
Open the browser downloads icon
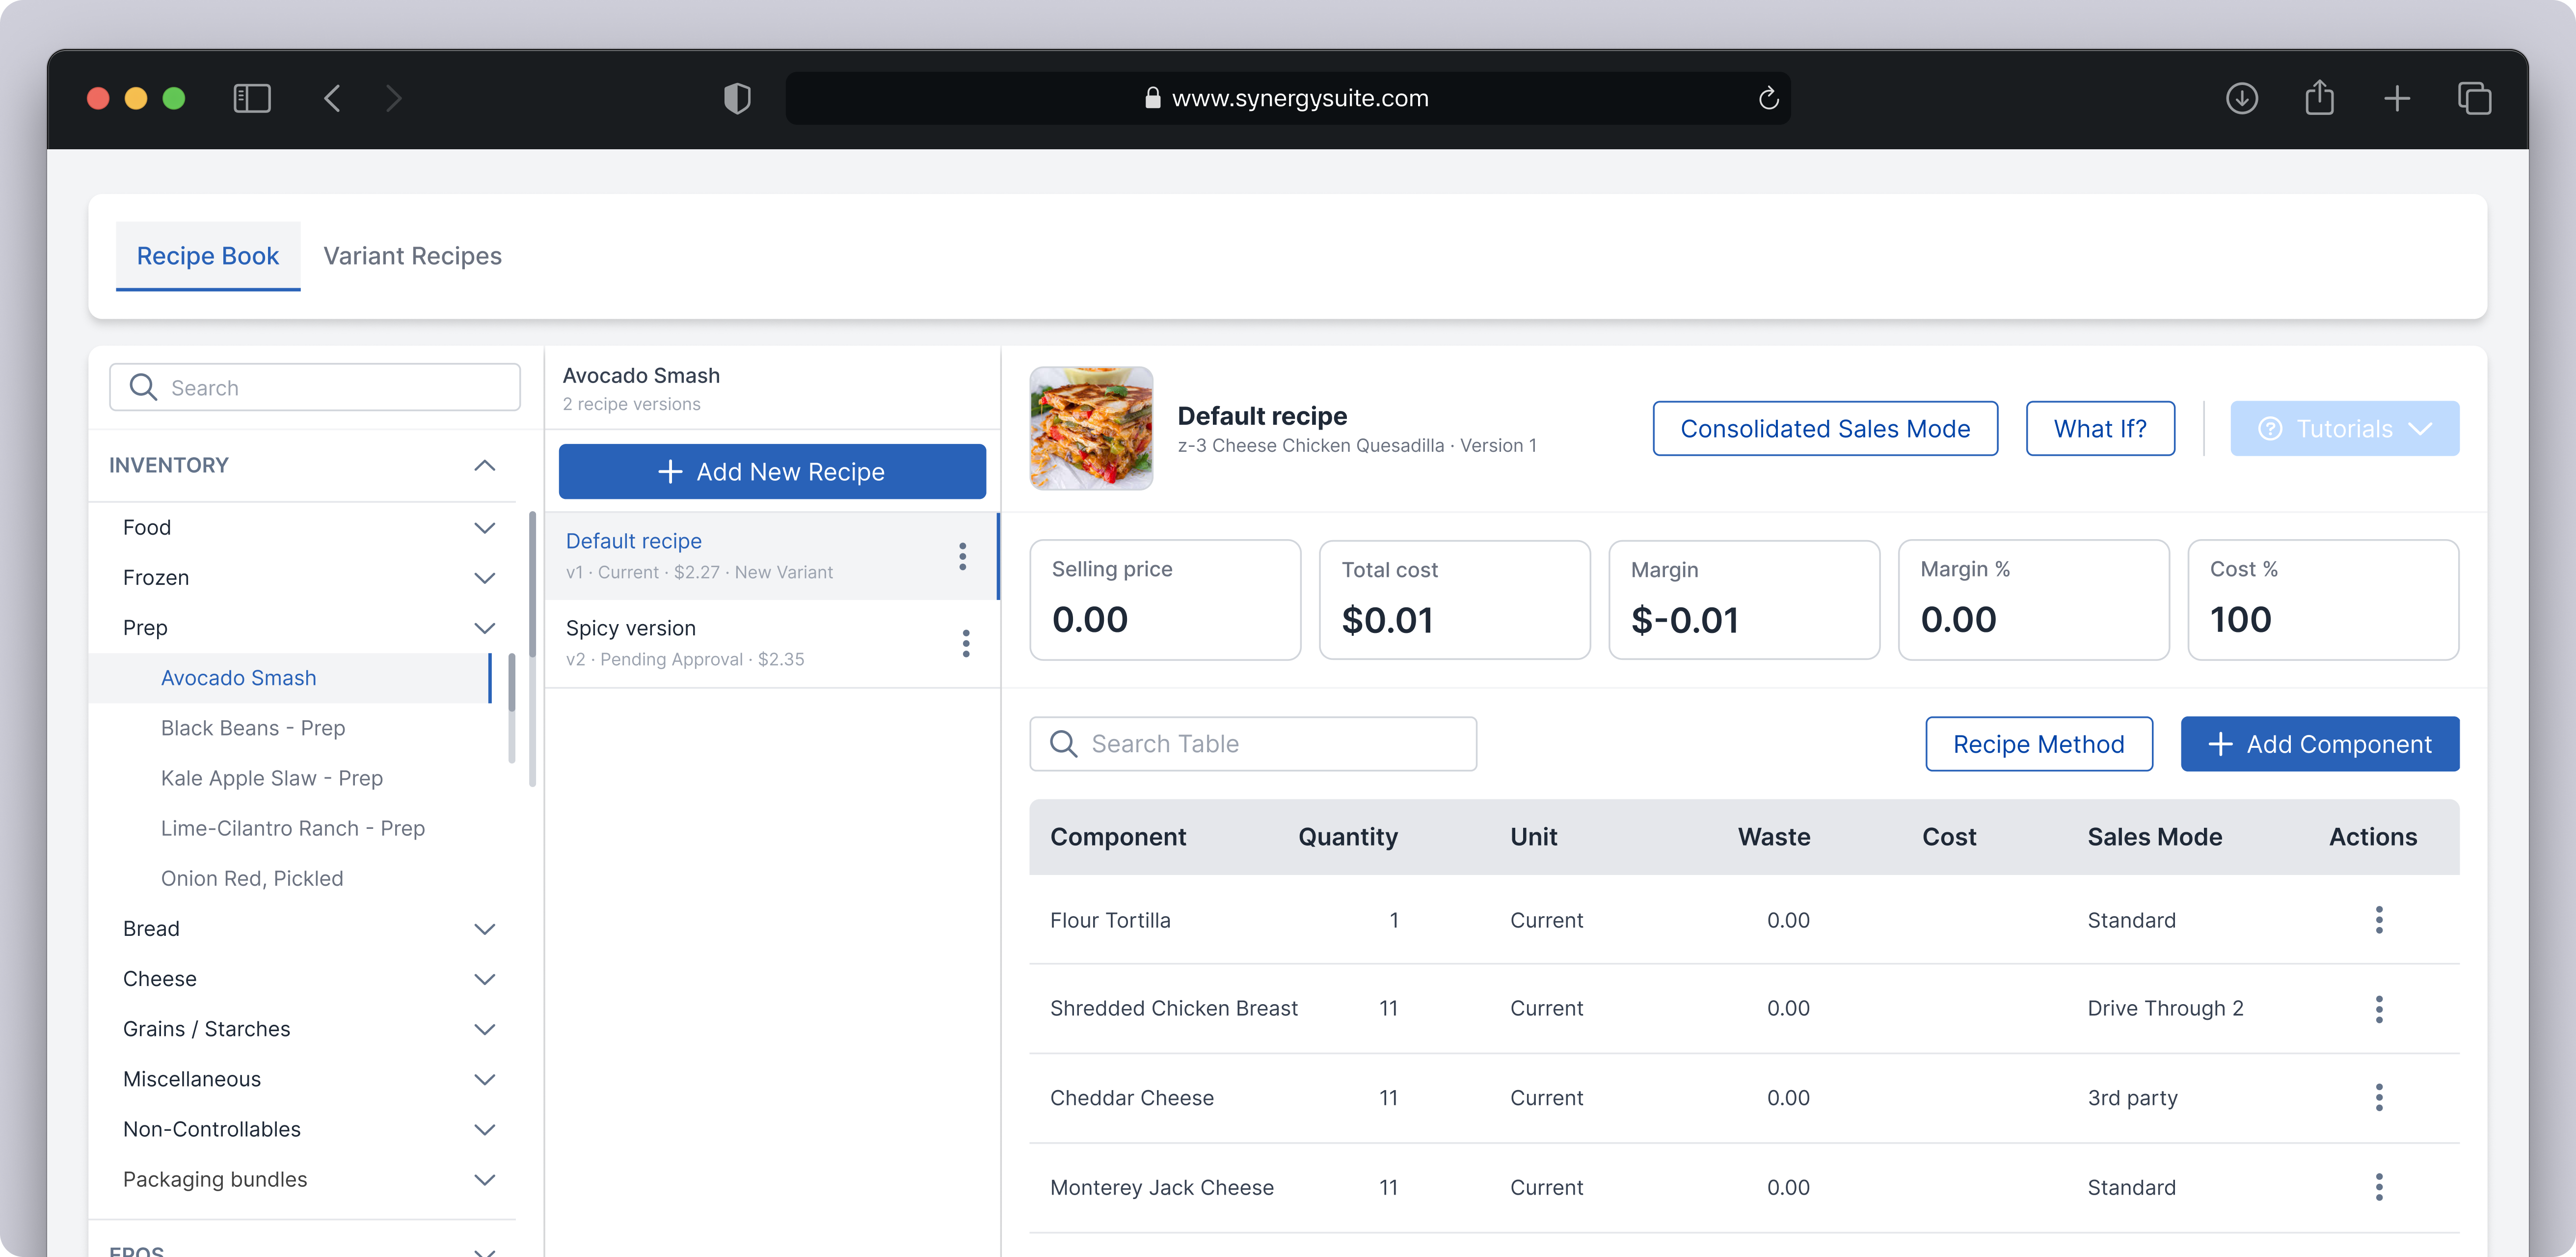tap(2241, 98)
